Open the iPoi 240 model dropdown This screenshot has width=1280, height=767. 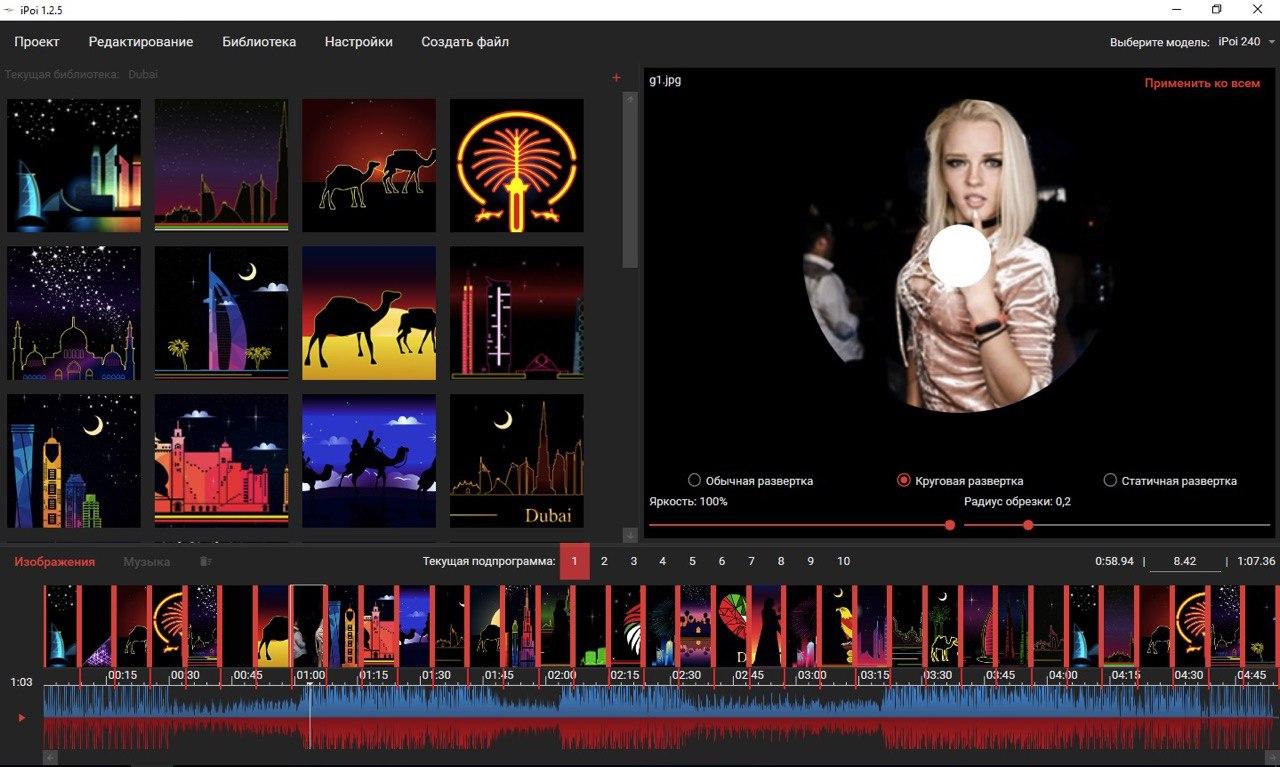click(x=1246, y=42)
